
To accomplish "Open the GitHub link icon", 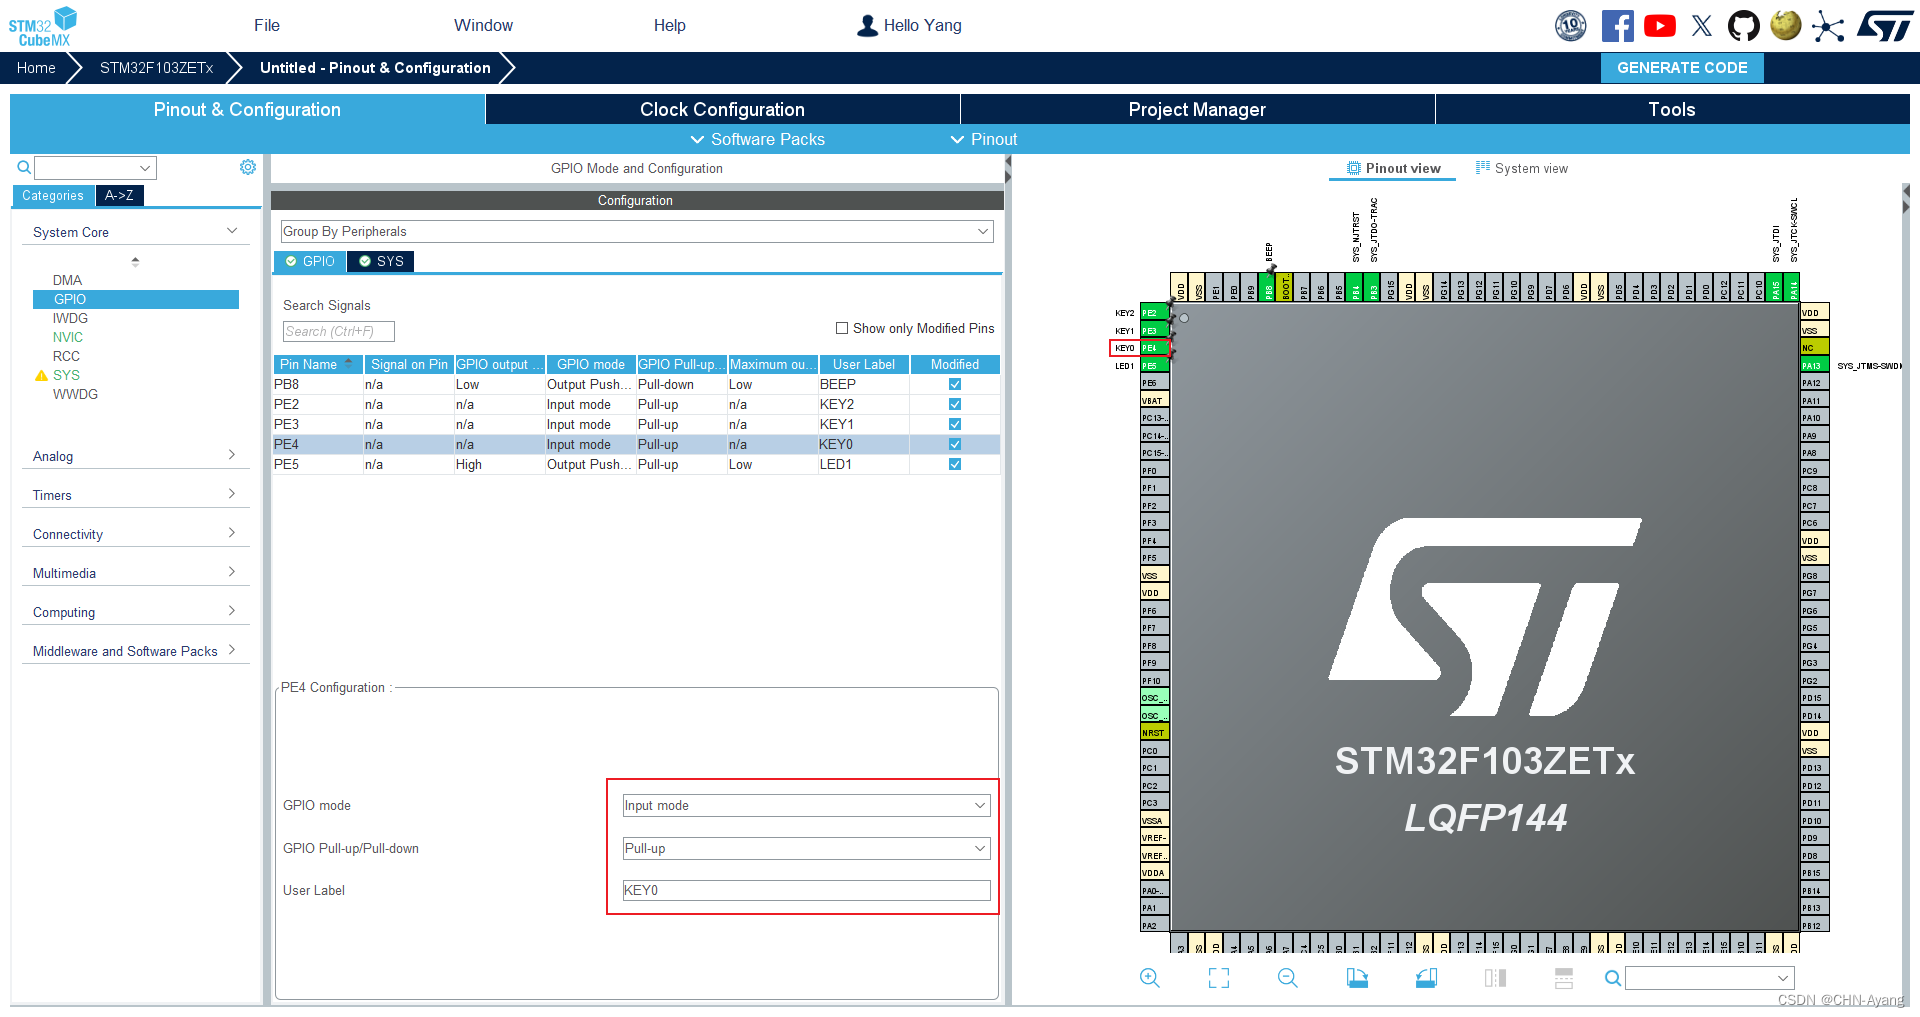I will point(1744,26).
